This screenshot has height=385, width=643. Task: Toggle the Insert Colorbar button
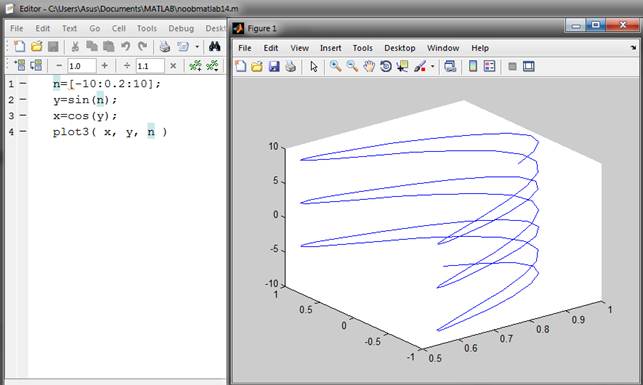473,66
